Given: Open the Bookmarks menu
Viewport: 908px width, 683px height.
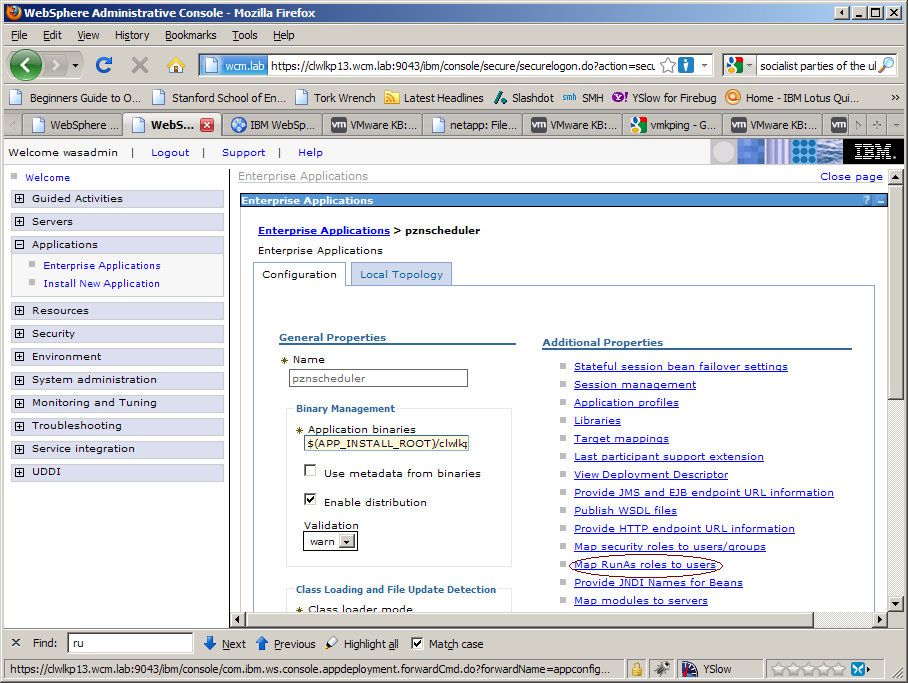Looking at the screenshot, I should click(x=191, y=35).
